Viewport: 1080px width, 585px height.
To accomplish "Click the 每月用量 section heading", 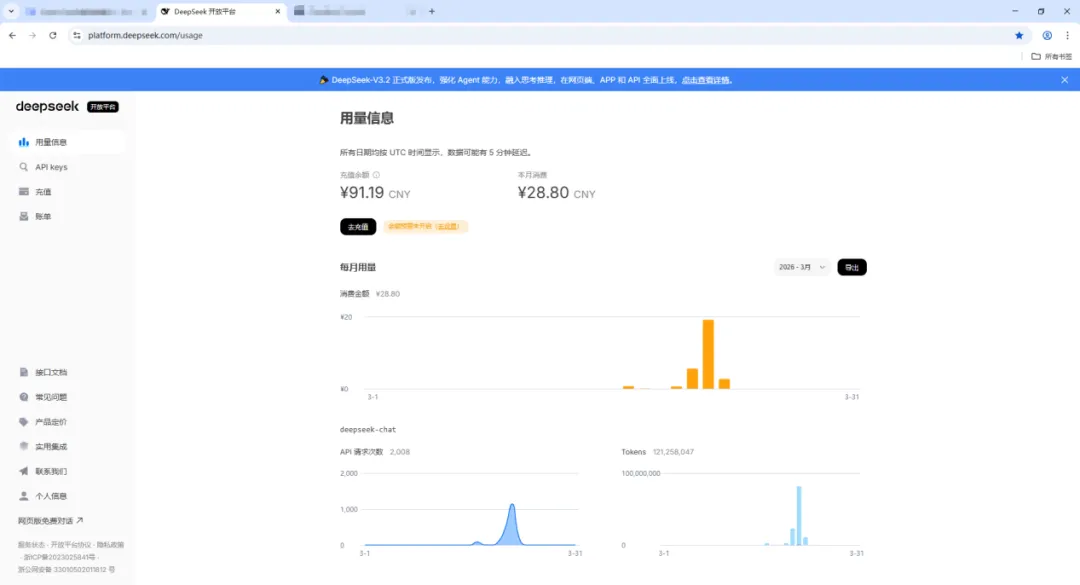I will pos(357,267).
